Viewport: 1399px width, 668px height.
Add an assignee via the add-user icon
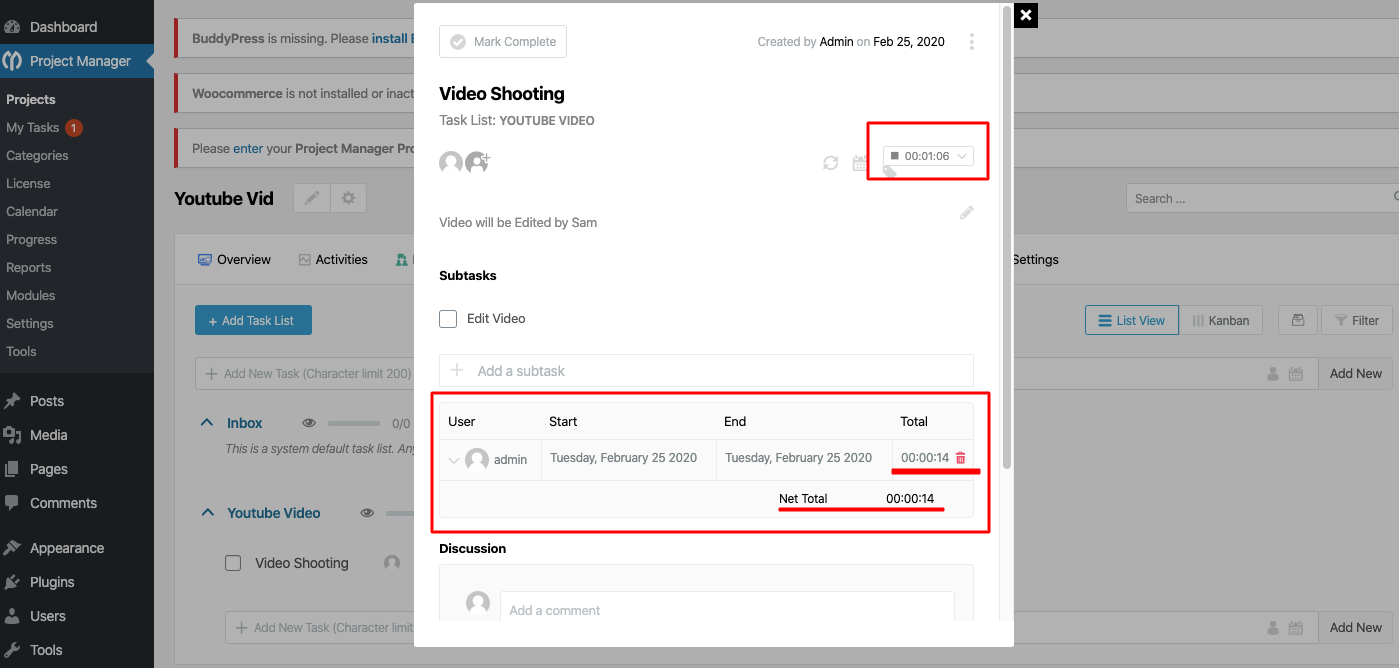[x=477, y=162]
